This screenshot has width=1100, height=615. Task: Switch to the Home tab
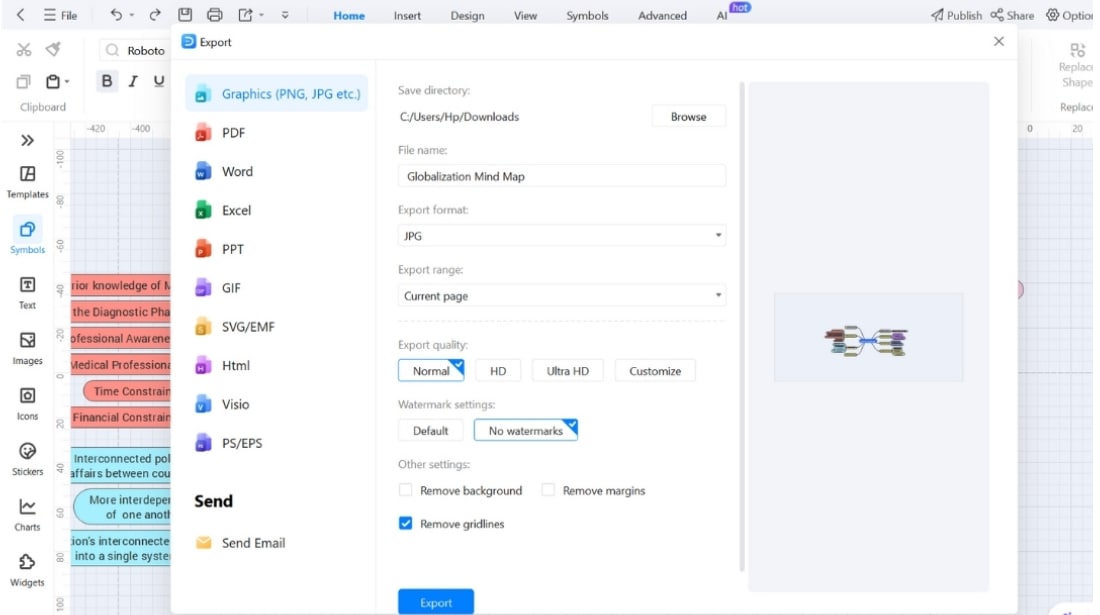click(x=349, y=15)
